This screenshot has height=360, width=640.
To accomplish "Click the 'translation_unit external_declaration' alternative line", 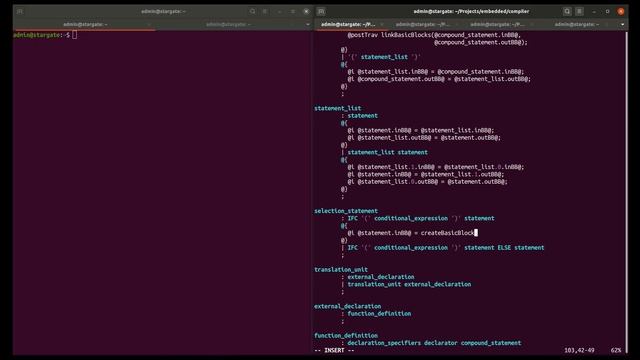I will click(x=409, y=284).
